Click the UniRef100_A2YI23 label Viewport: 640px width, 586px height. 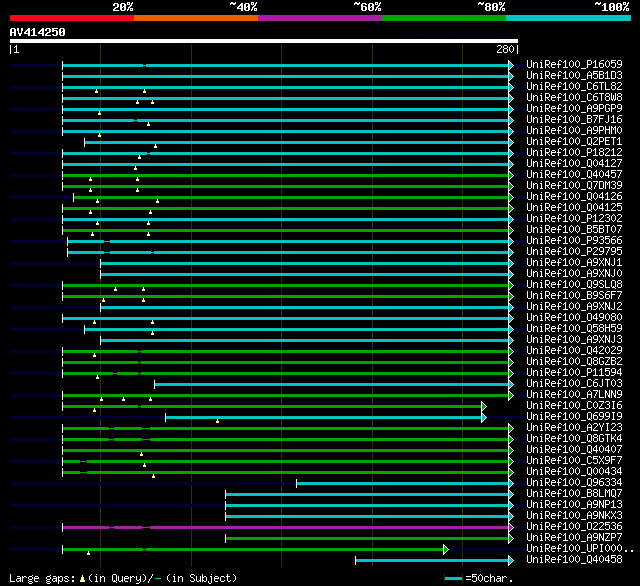point(574,428)
